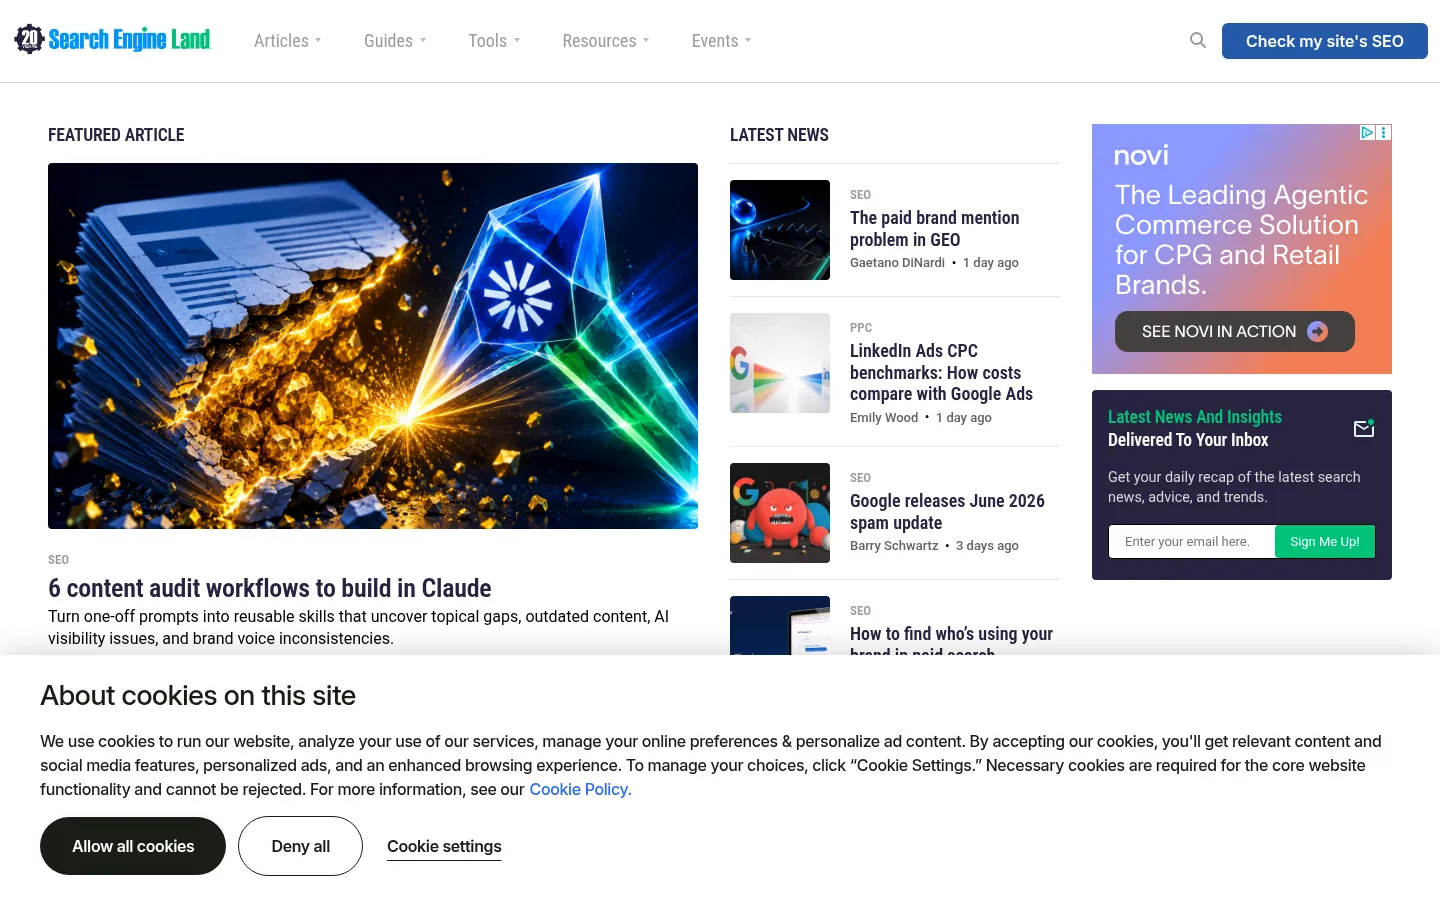The image size is (1440, 900).
Task: Click the arrow icon in SEE NOVI IN ACTION
Action: pos(1318,332)
